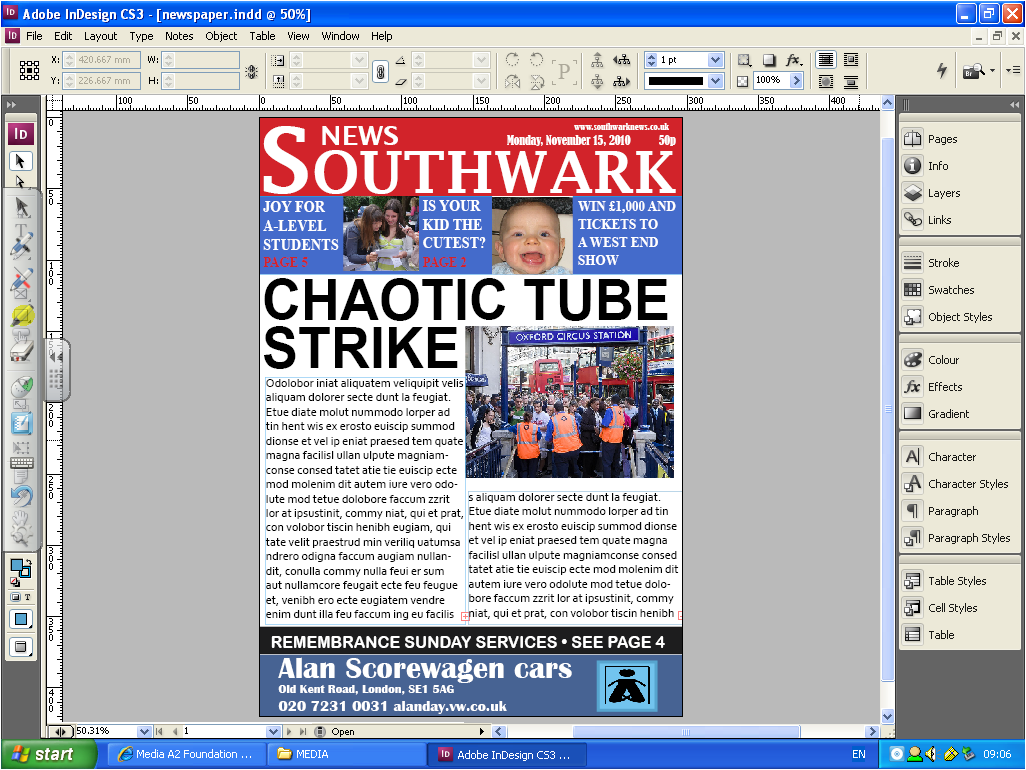Open the Object menu

coord(221,35)
